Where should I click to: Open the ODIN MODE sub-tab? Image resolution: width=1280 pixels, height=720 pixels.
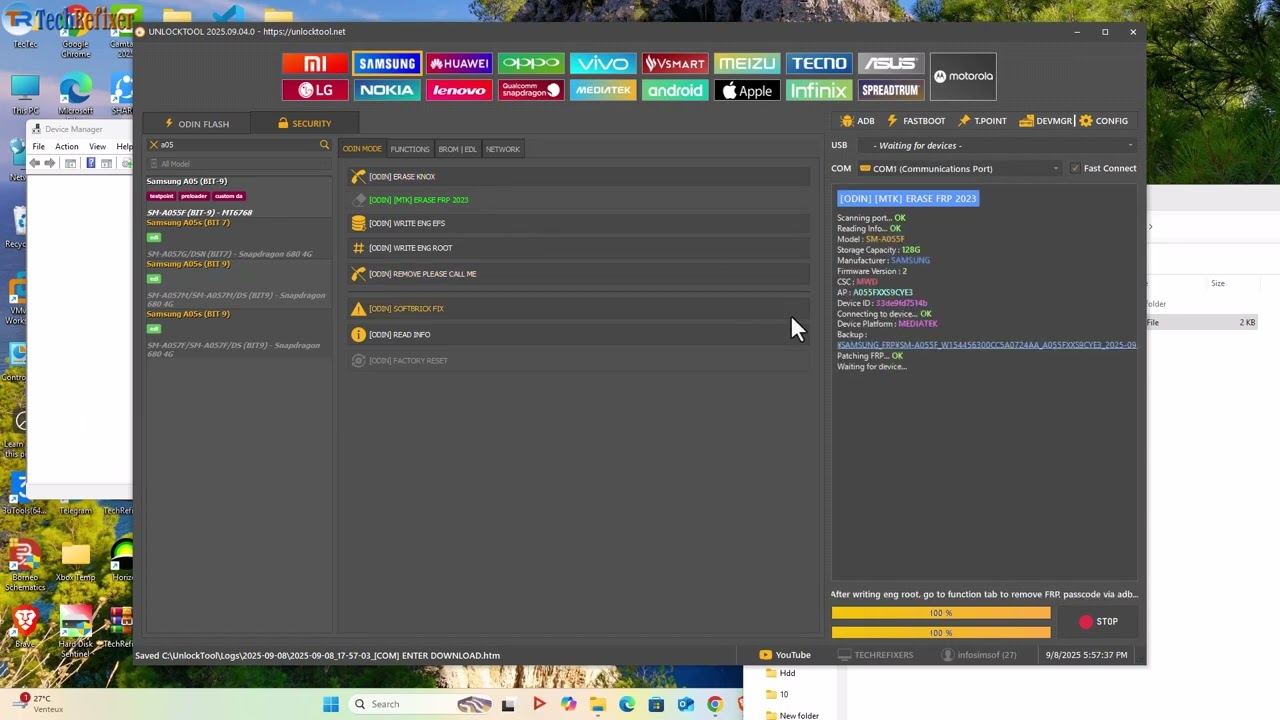pyautogui.click(x=362, y=149)
